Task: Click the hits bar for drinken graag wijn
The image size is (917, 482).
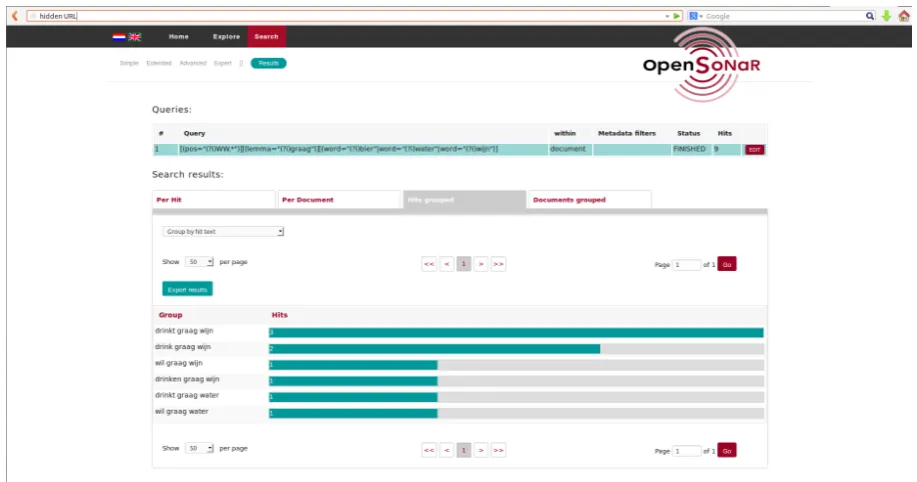Action: pyautogui.click(x=353, y=381)
